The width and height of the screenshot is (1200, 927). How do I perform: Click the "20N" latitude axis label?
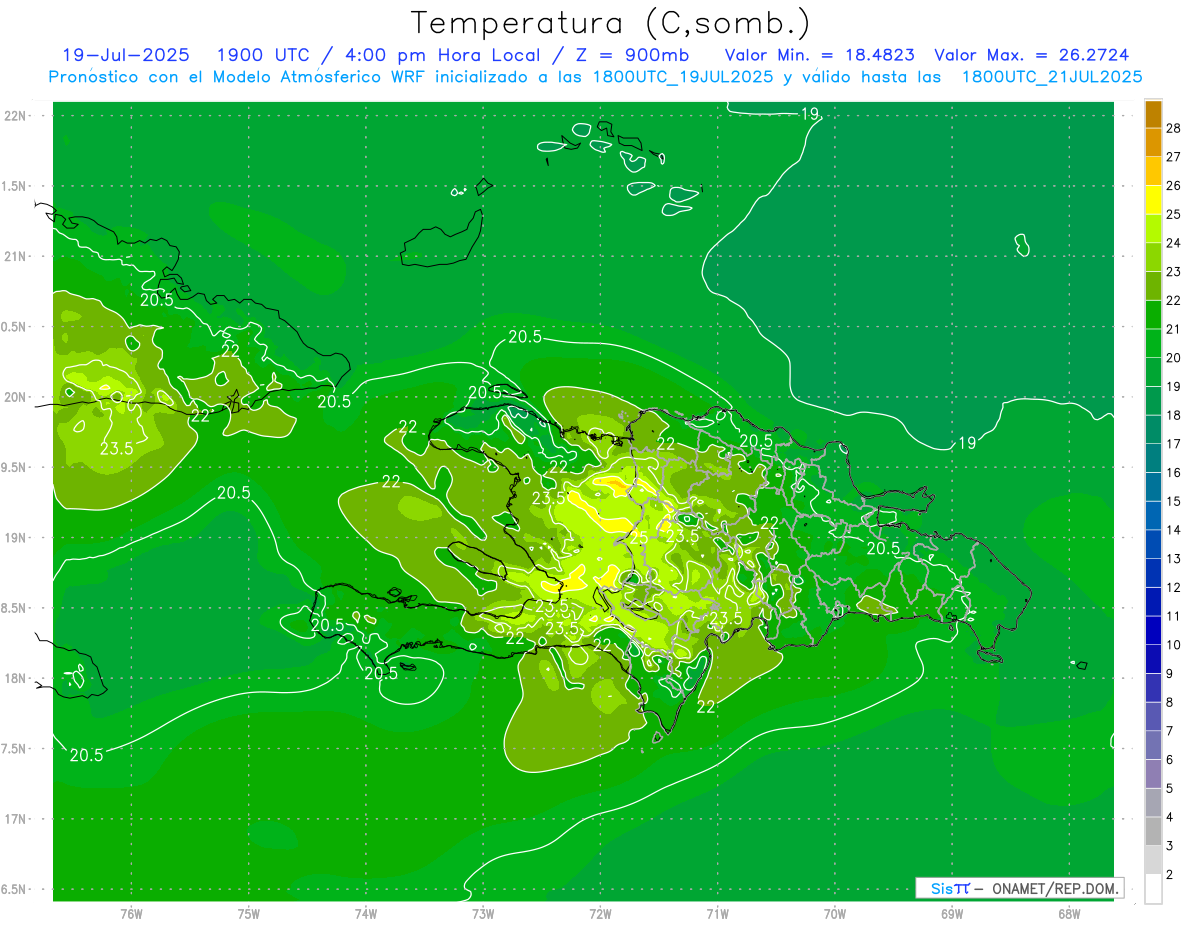tap(17, 397)
